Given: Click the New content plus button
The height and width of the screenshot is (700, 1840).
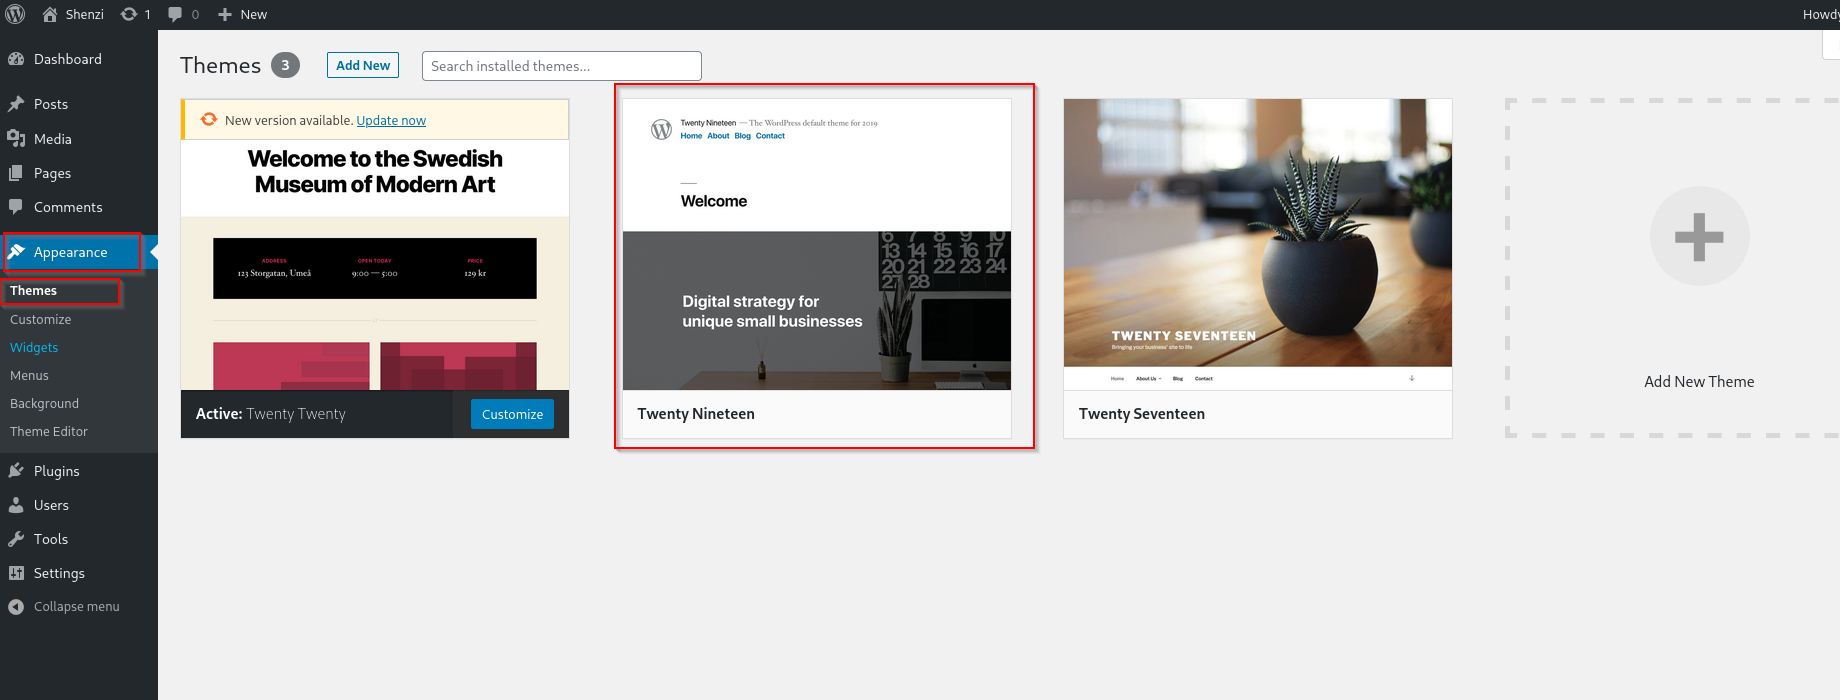Looking at the screenshot, I should 242,14.
